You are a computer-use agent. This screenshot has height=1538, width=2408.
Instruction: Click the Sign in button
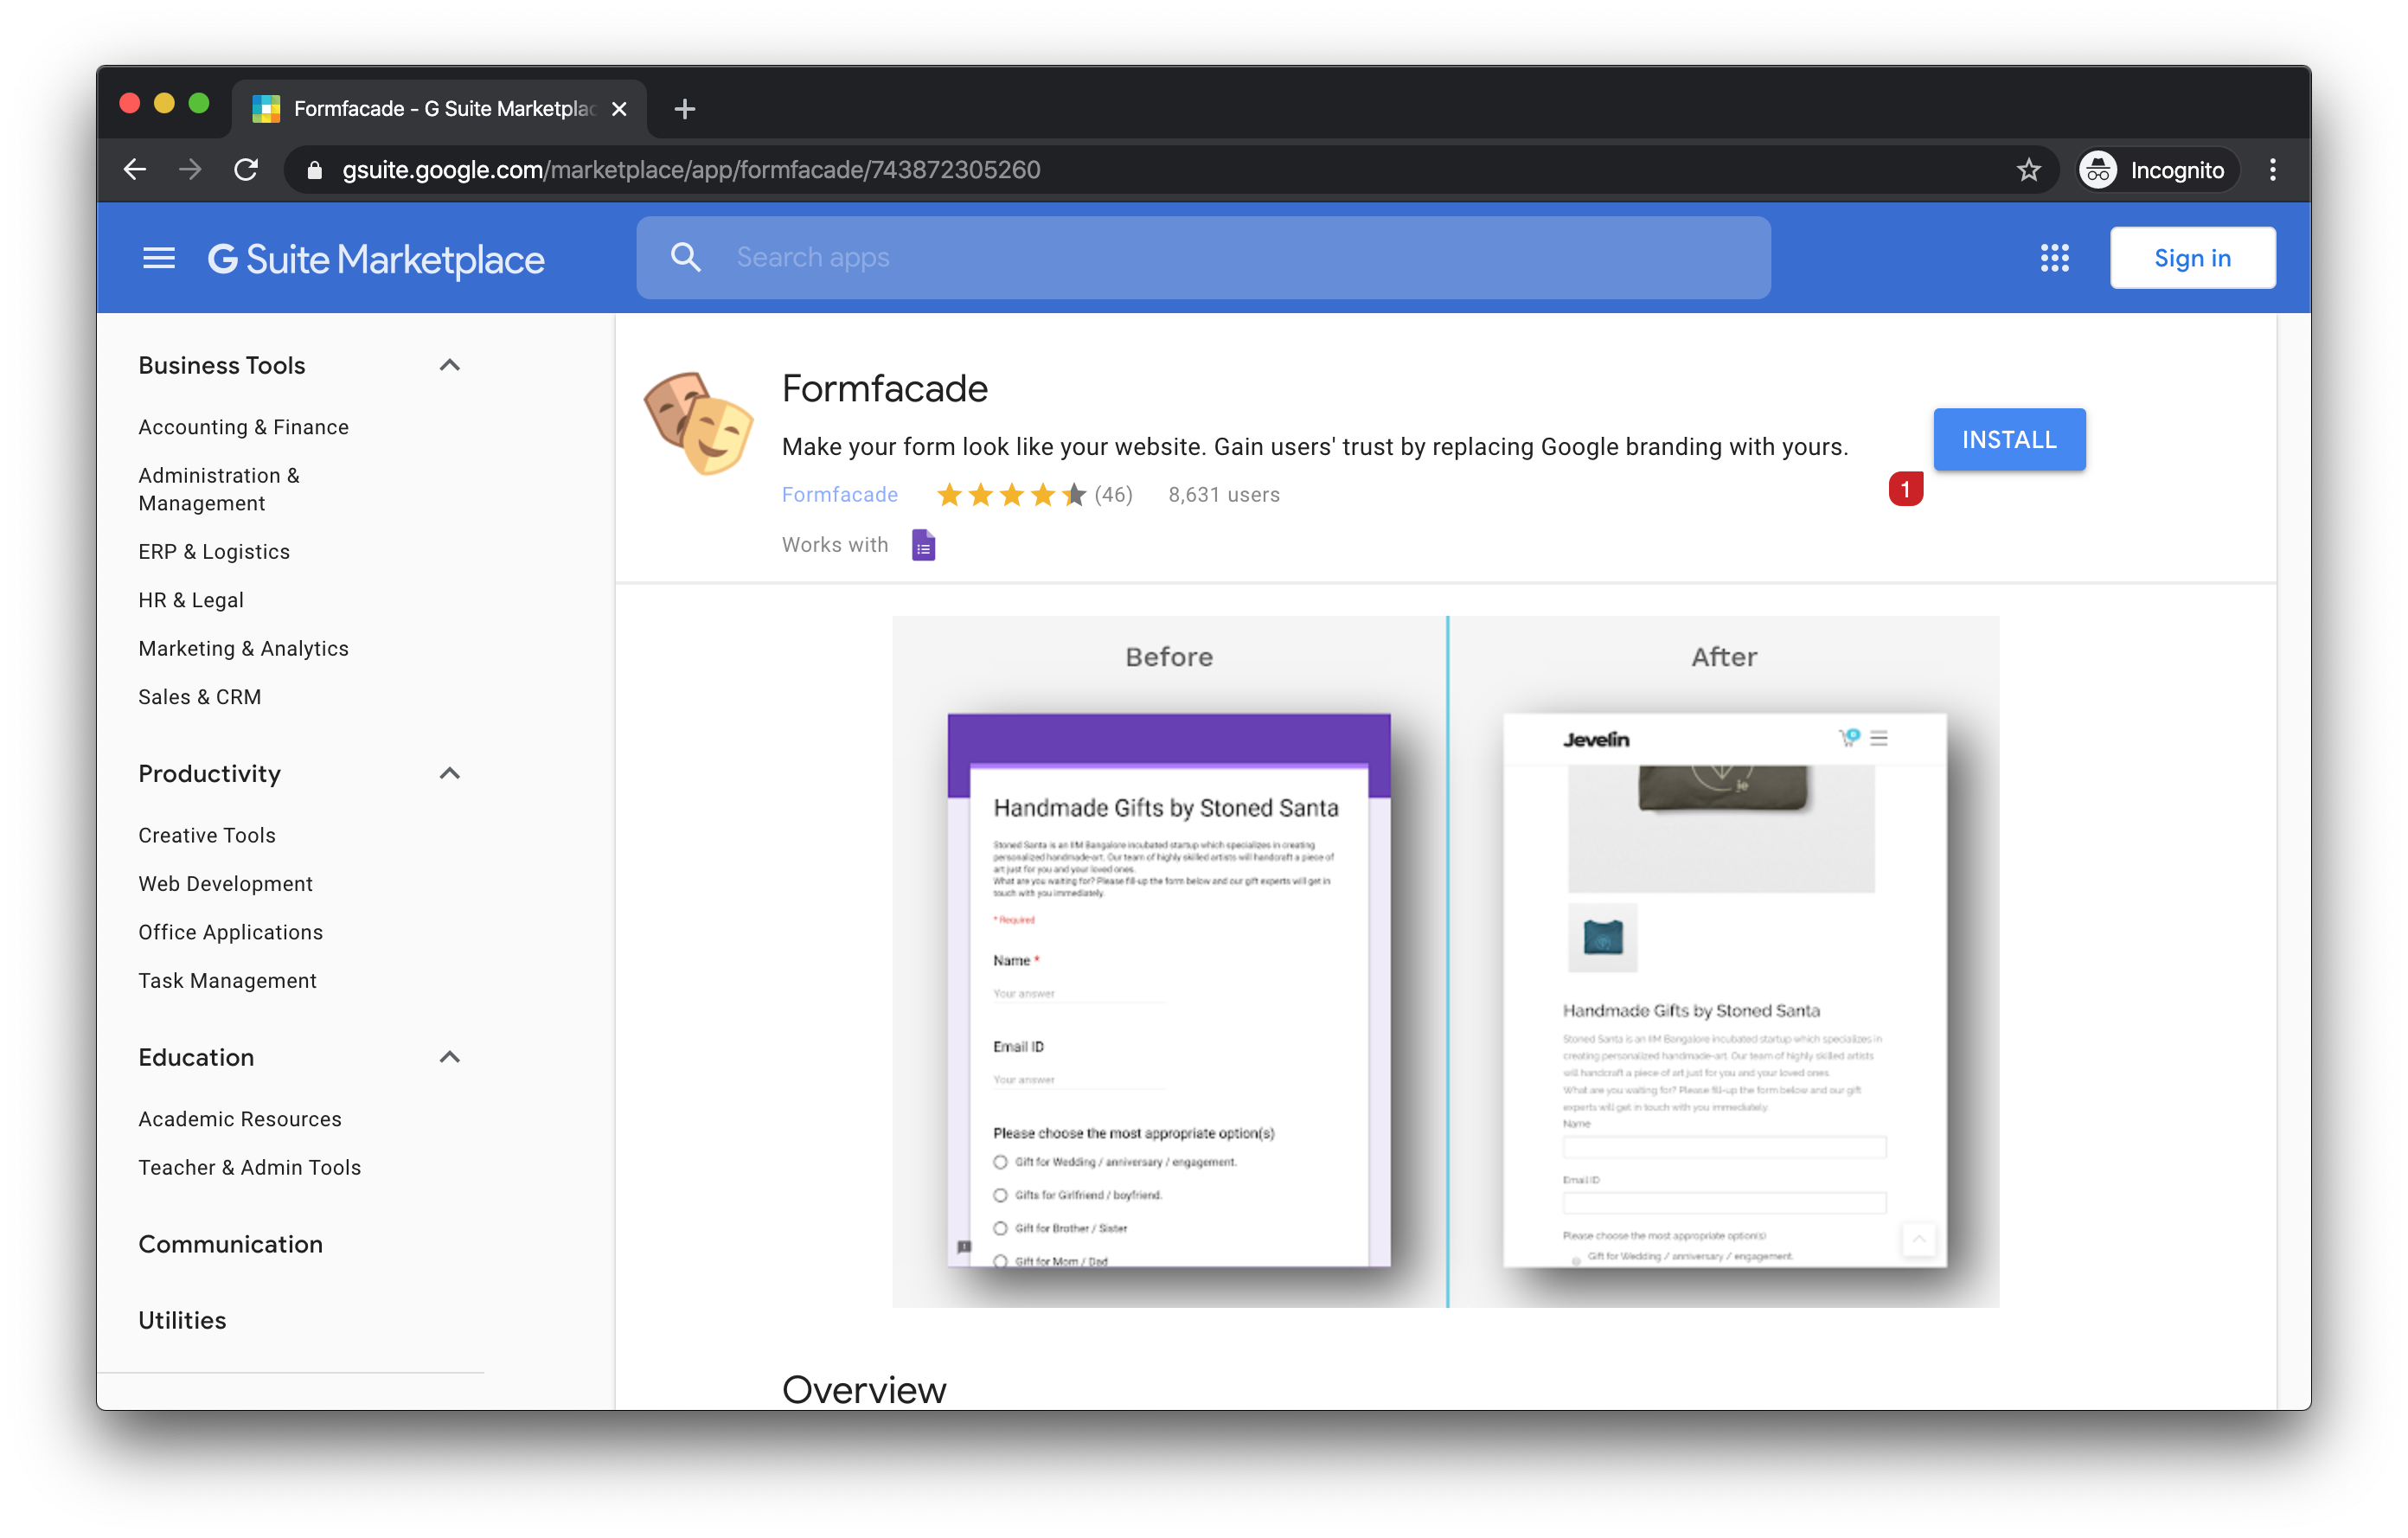(2191, 258)
